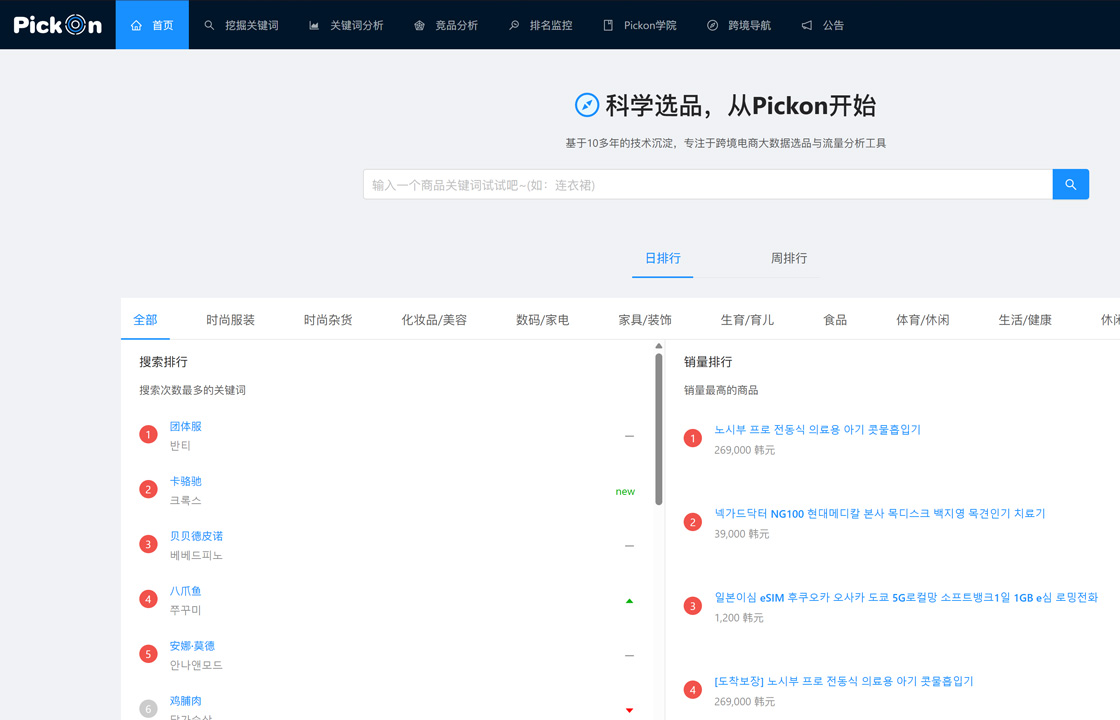This screenshot has height=720, width=1120.
Task: Navigate to 排名监控
Action: [541, 25]
